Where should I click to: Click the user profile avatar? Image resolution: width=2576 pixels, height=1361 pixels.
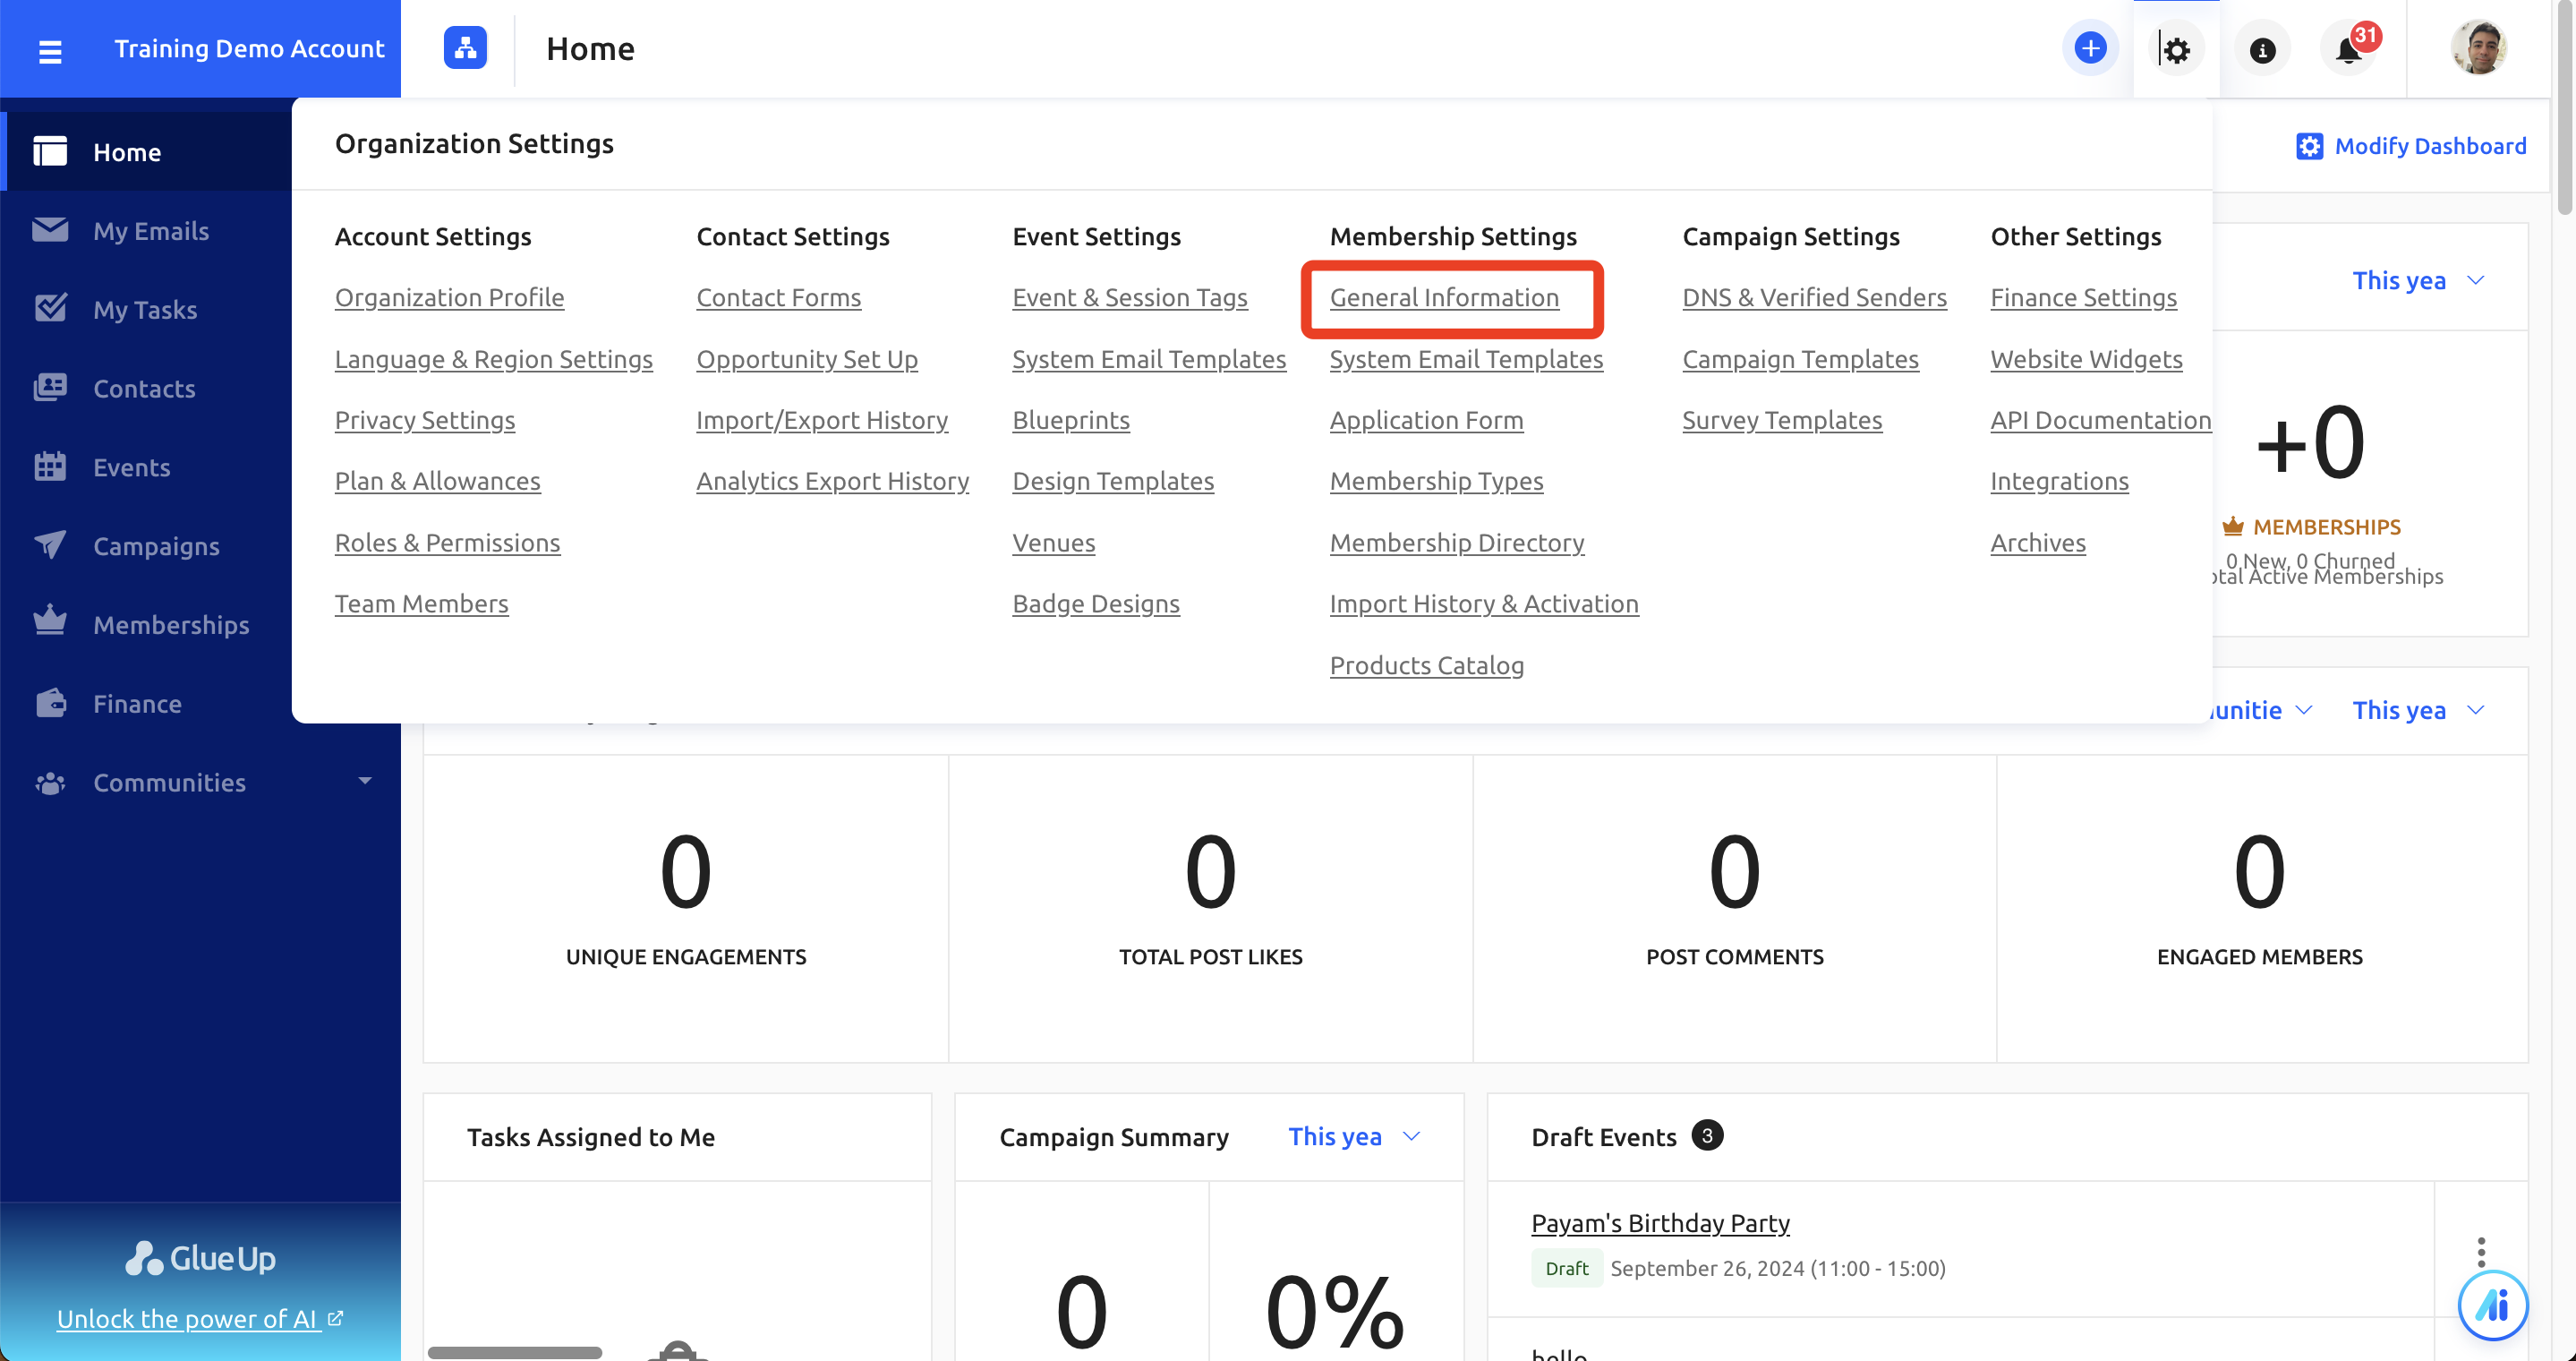2478,48
